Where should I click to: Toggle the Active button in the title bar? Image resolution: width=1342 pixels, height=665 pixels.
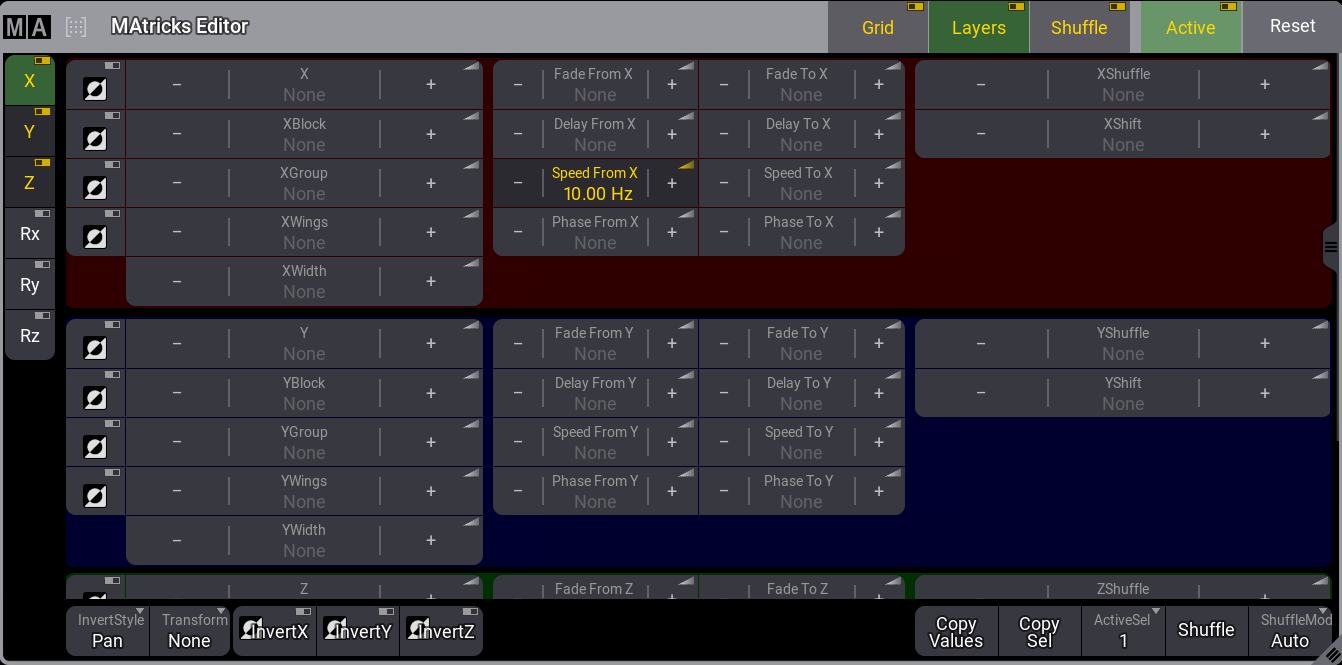1190,28
